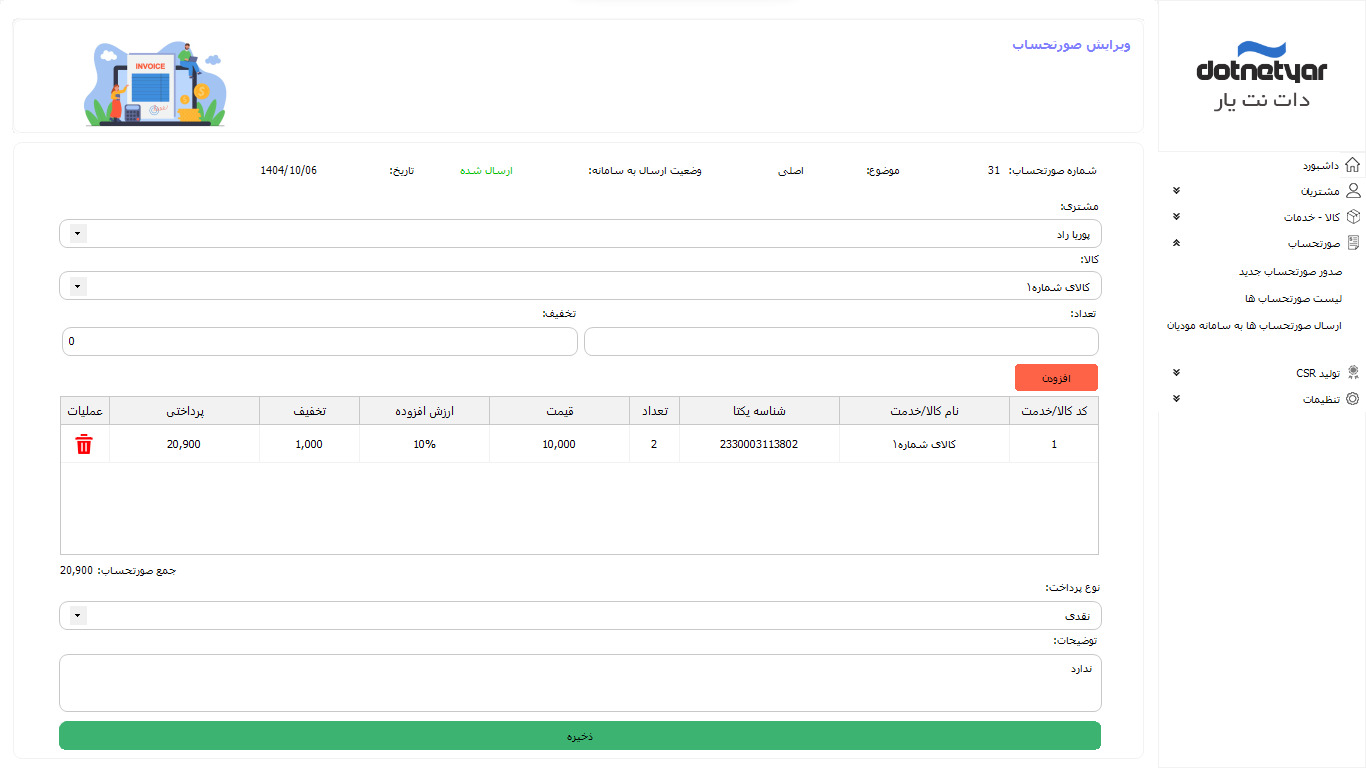Image resolution: width=1366 pixels, height=768 pixels.
Task: Expand the customers (مشتریان) menu chevron
Action: [x=1176, y=191]
